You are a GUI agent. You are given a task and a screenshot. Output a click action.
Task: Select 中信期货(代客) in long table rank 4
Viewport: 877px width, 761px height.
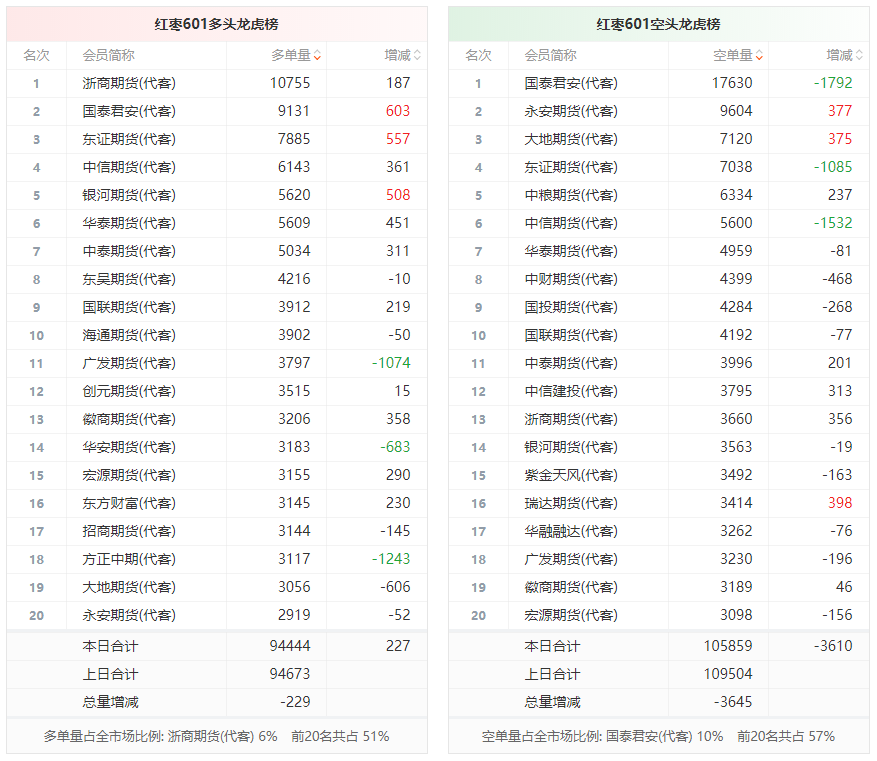(129, 167)
